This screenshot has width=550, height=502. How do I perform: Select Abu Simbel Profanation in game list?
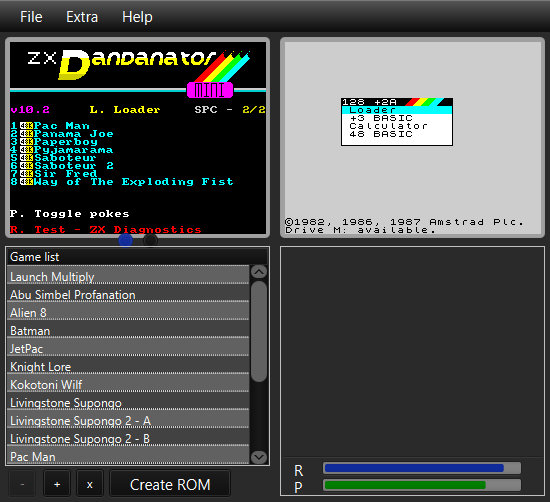click(128, 294)
